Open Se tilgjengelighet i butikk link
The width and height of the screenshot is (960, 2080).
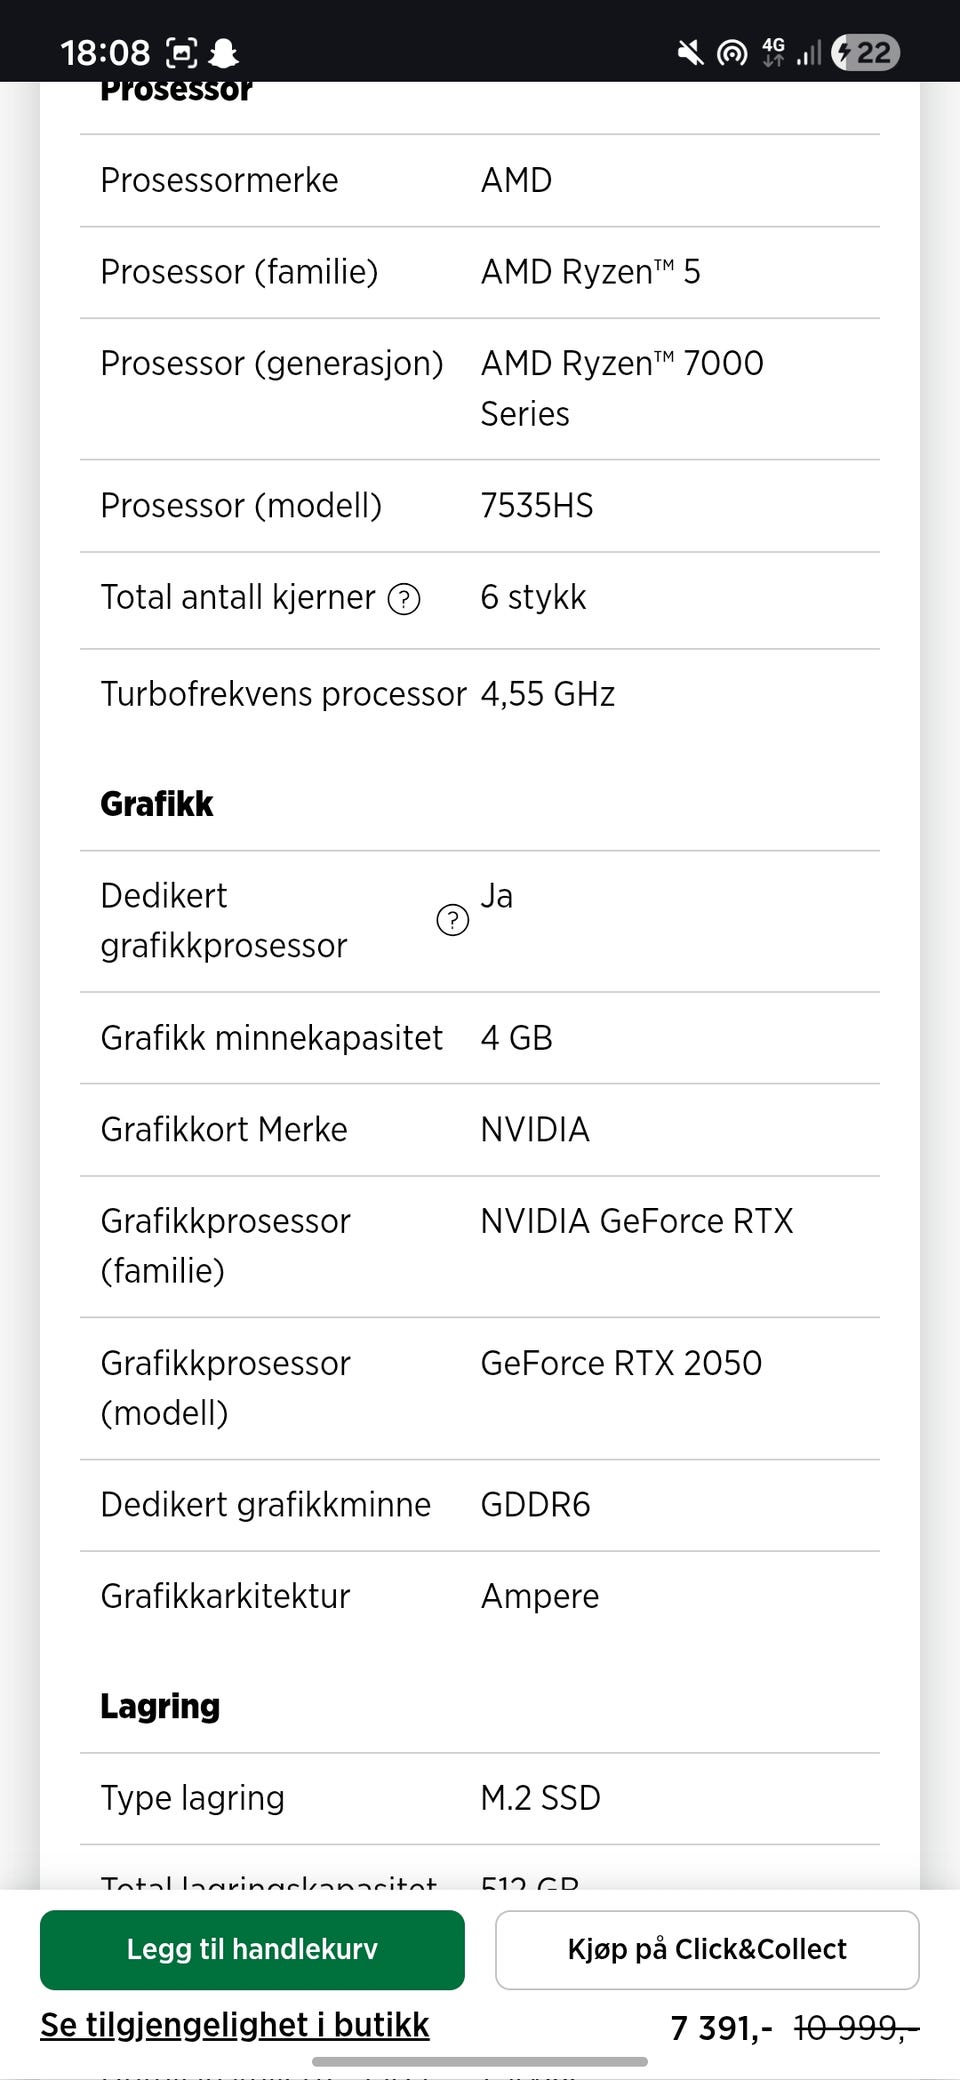tap(234, 2025)
